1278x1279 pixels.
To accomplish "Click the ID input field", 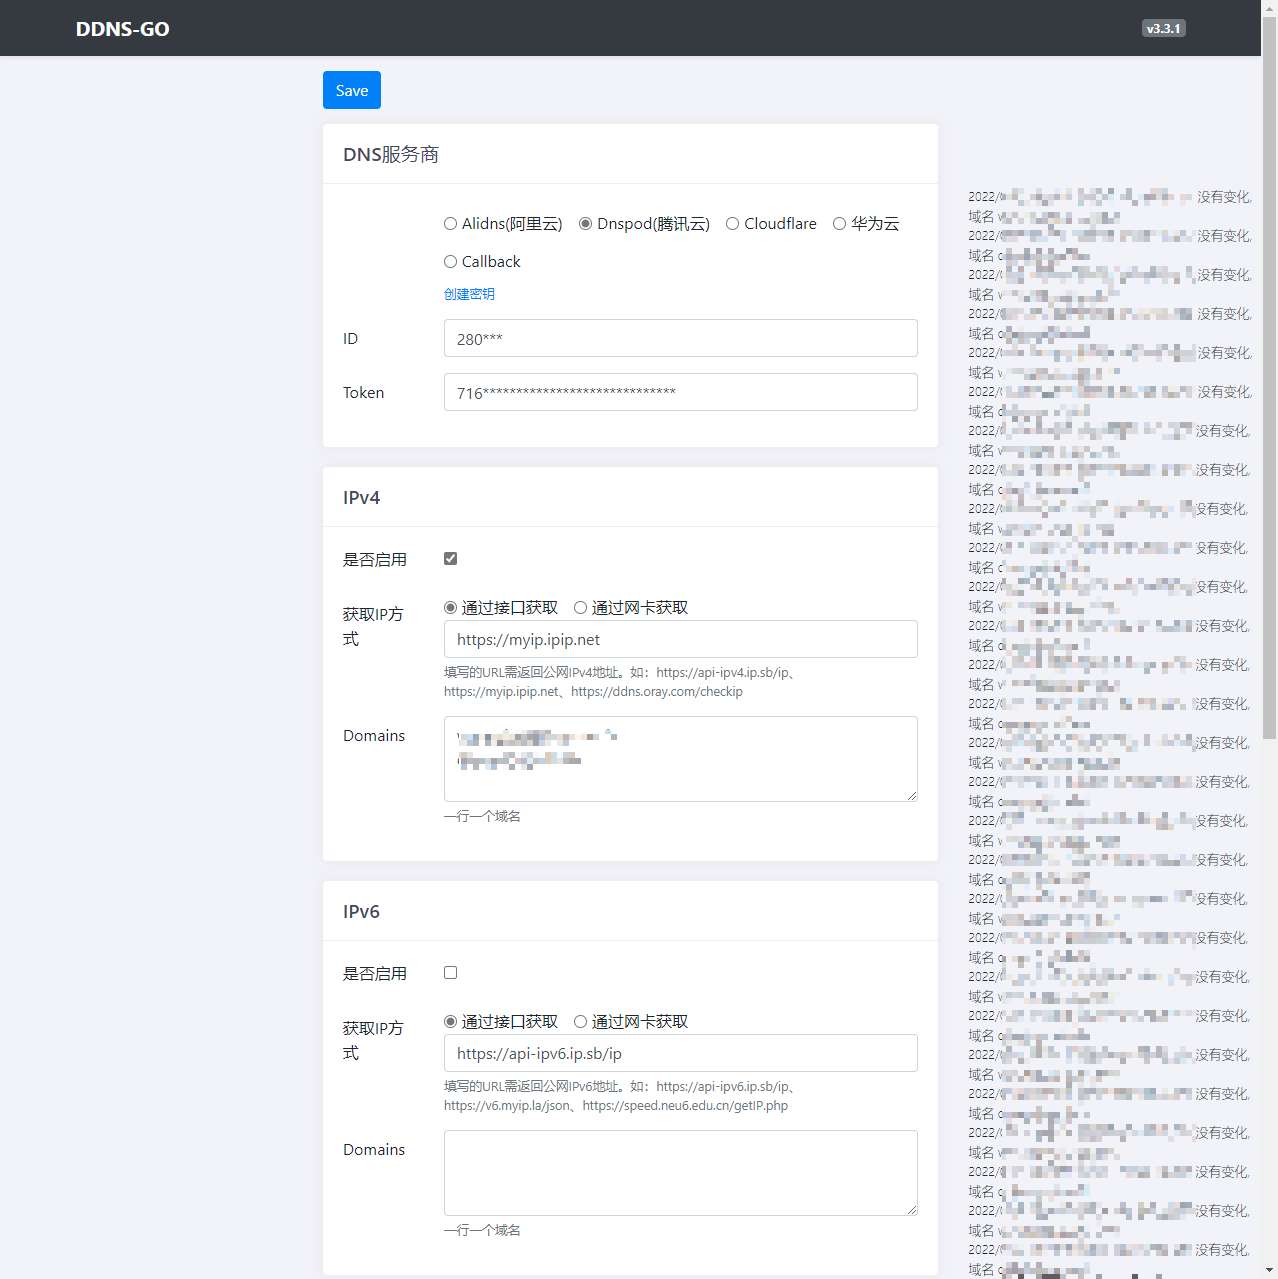I will [x=680, y=338].
